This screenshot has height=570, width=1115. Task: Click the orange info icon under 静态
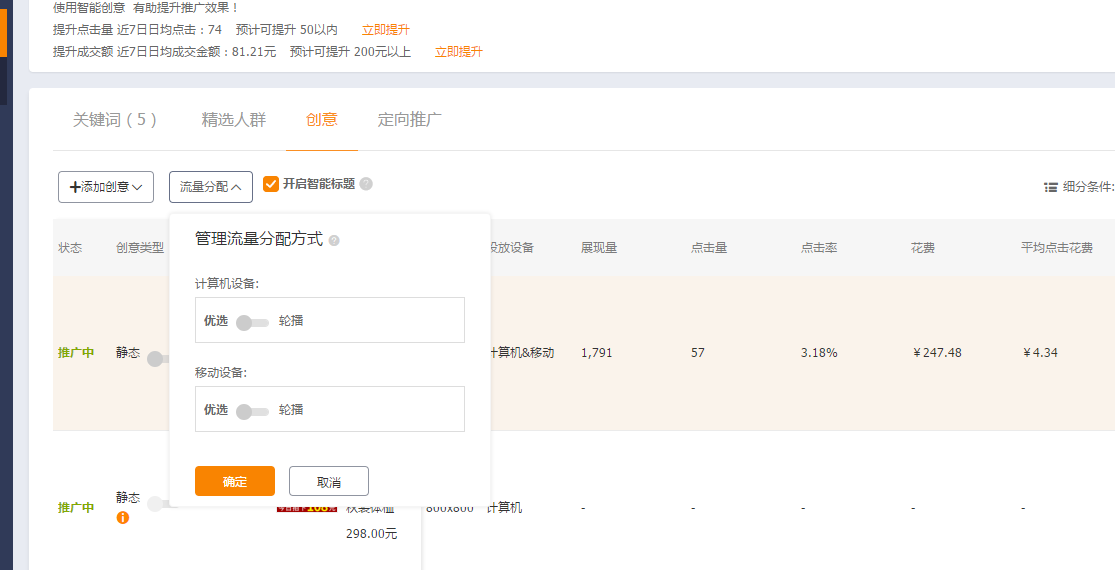pos(123,518)
